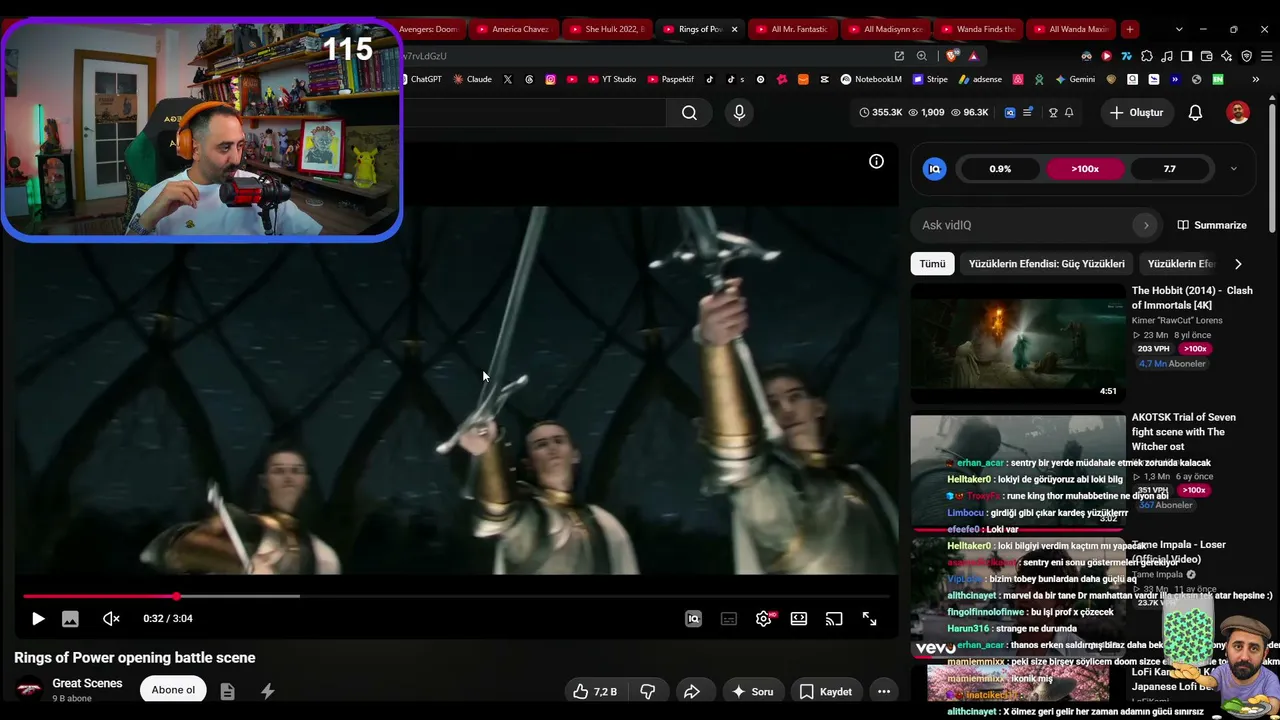
Task: Open the thumbnail image icon beside play
Action: tap(70, 619)
